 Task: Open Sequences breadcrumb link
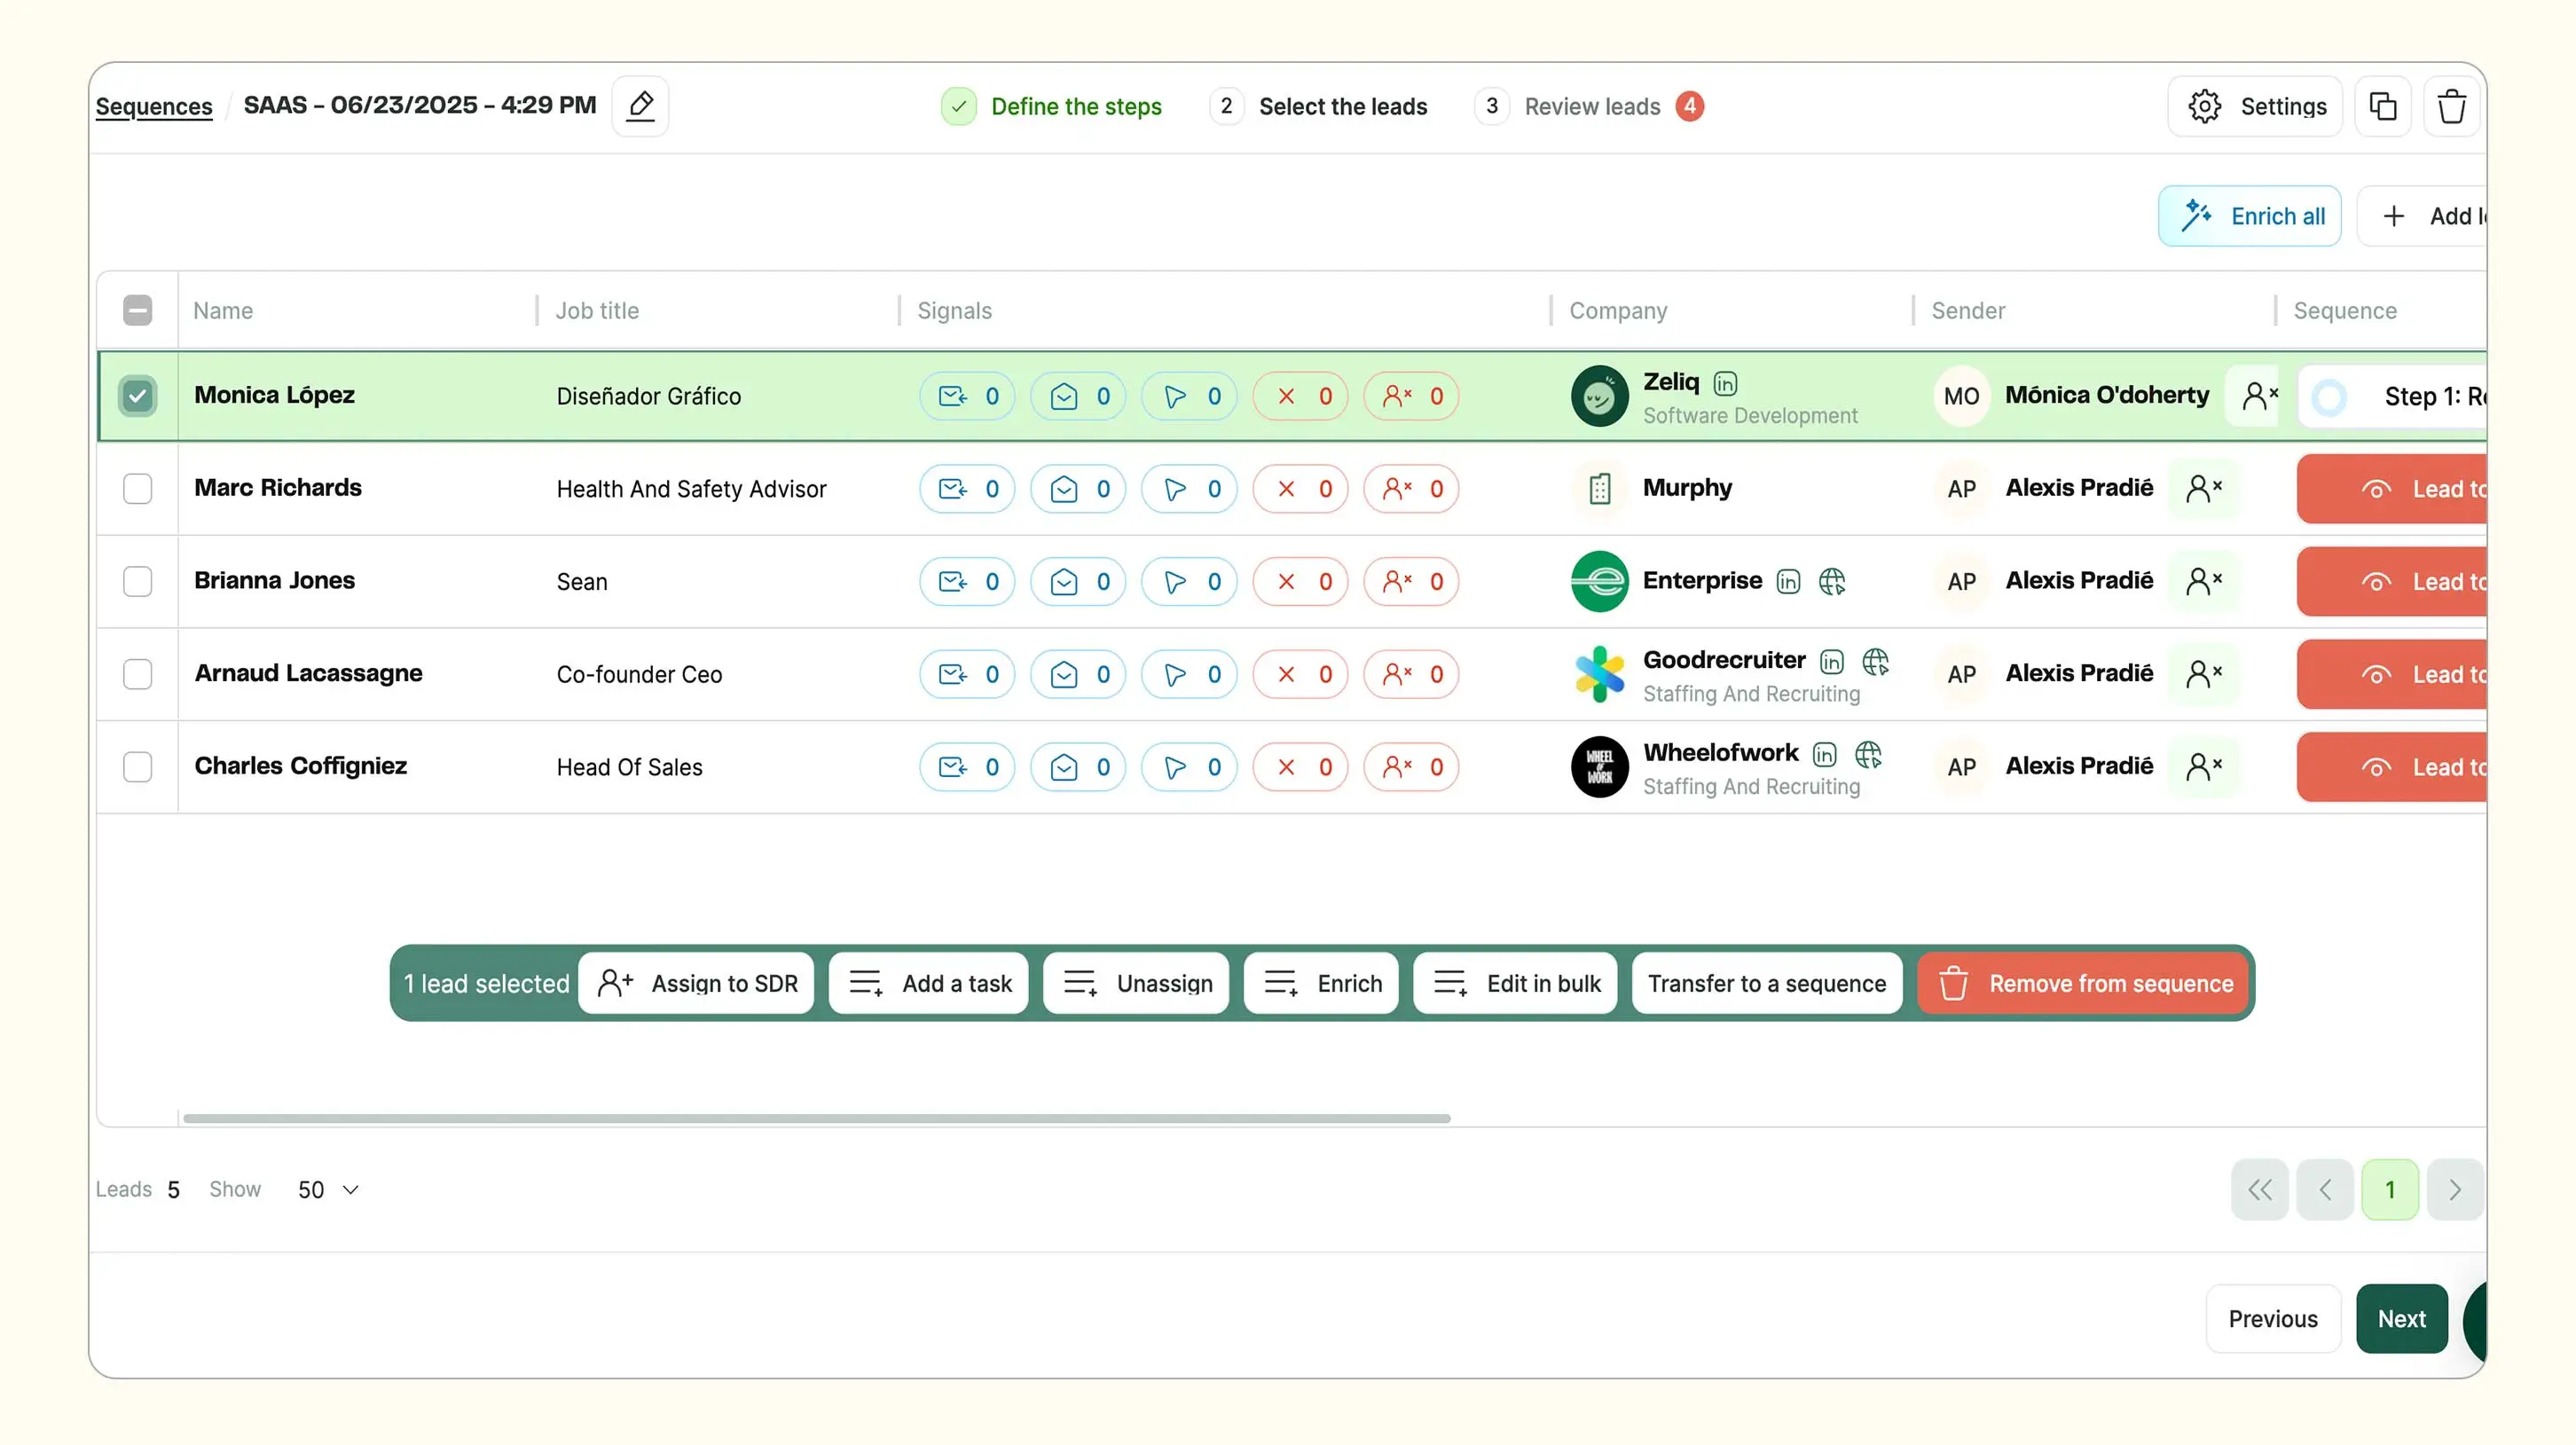coord(154,106)
